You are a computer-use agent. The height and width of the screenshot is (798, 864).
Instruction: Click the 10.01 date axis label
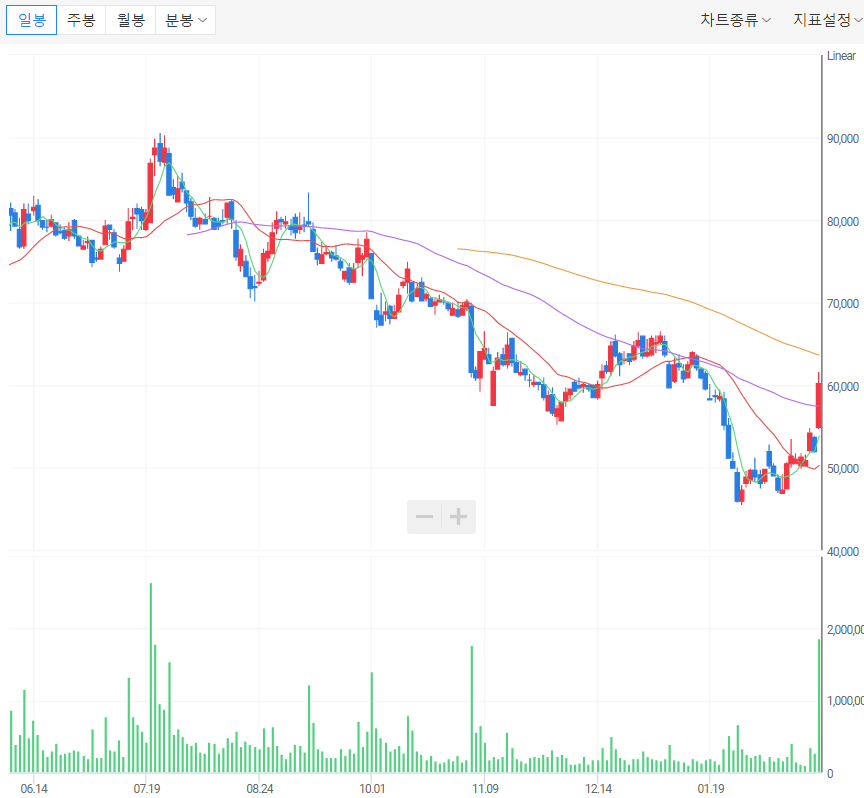(x=372, y=789)
